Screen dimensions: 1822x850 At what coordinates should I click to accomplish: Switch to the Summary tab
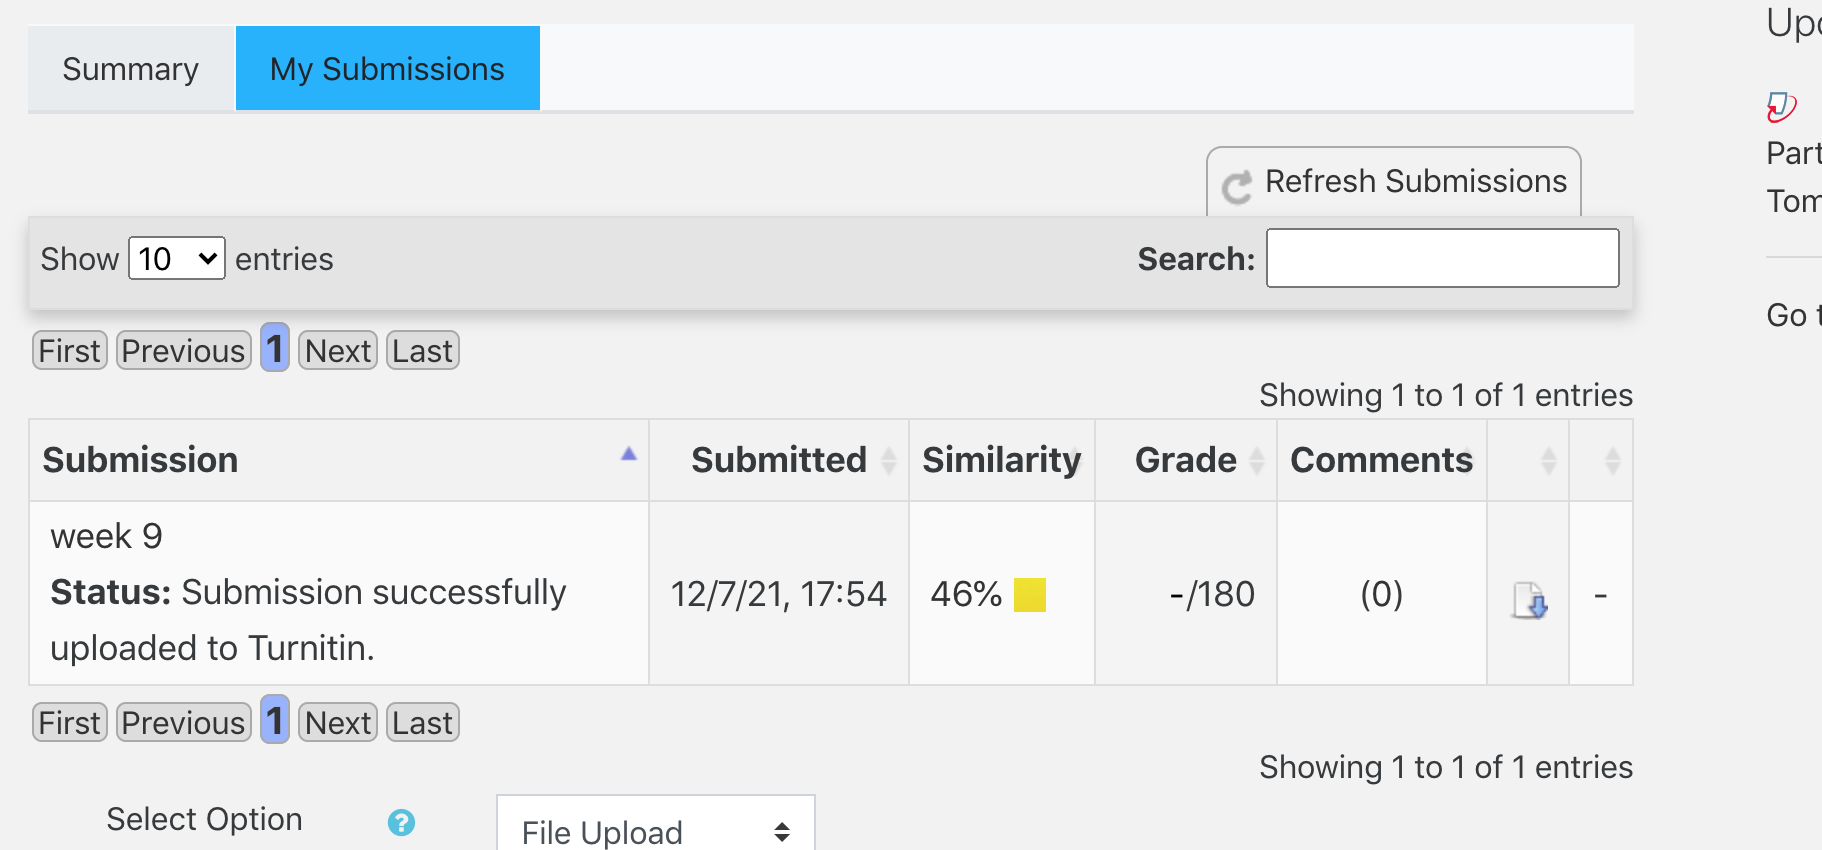point(131,69)
